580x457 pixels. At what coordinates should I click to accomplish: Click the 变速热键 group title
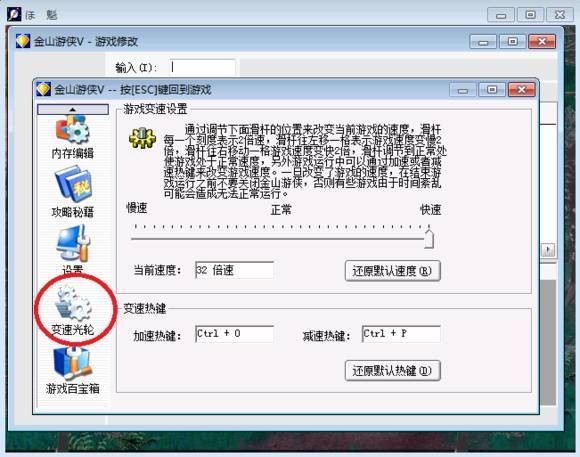pos(145,308)
